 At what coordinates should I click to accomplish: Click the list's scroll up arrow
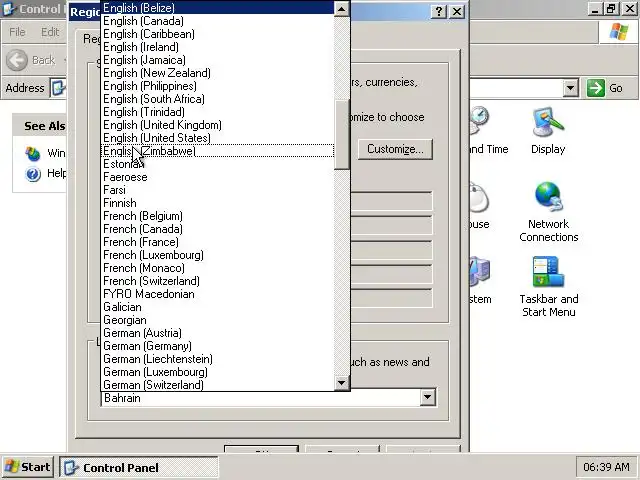pos(341,9)
